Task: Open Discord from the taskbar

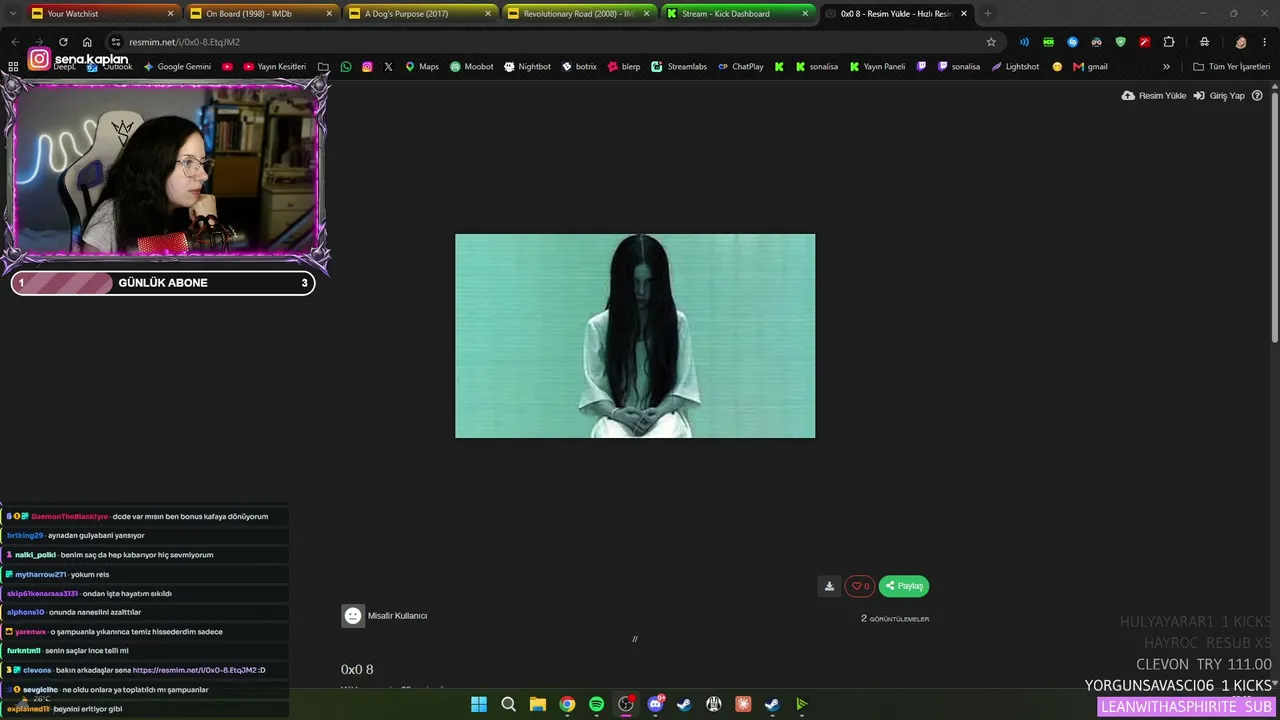Action: (655, 704)
